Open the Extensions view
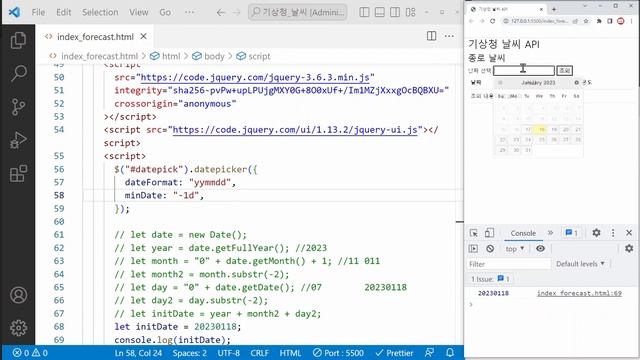The image size is (640, 360). [x=18, y=173]
